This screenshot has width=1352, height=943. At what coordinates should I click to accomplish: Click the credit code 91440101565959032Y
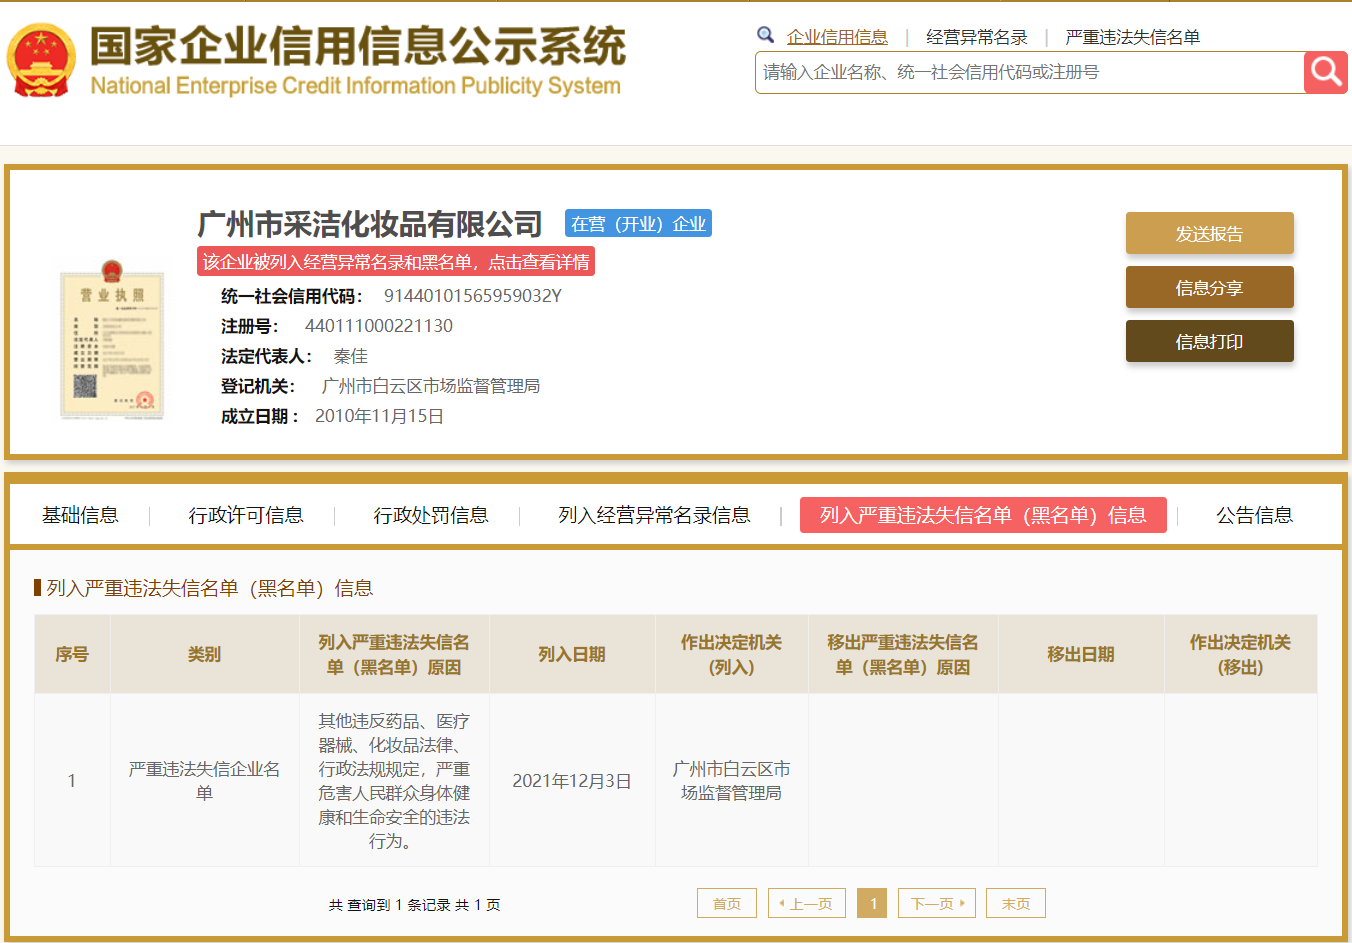473,296
